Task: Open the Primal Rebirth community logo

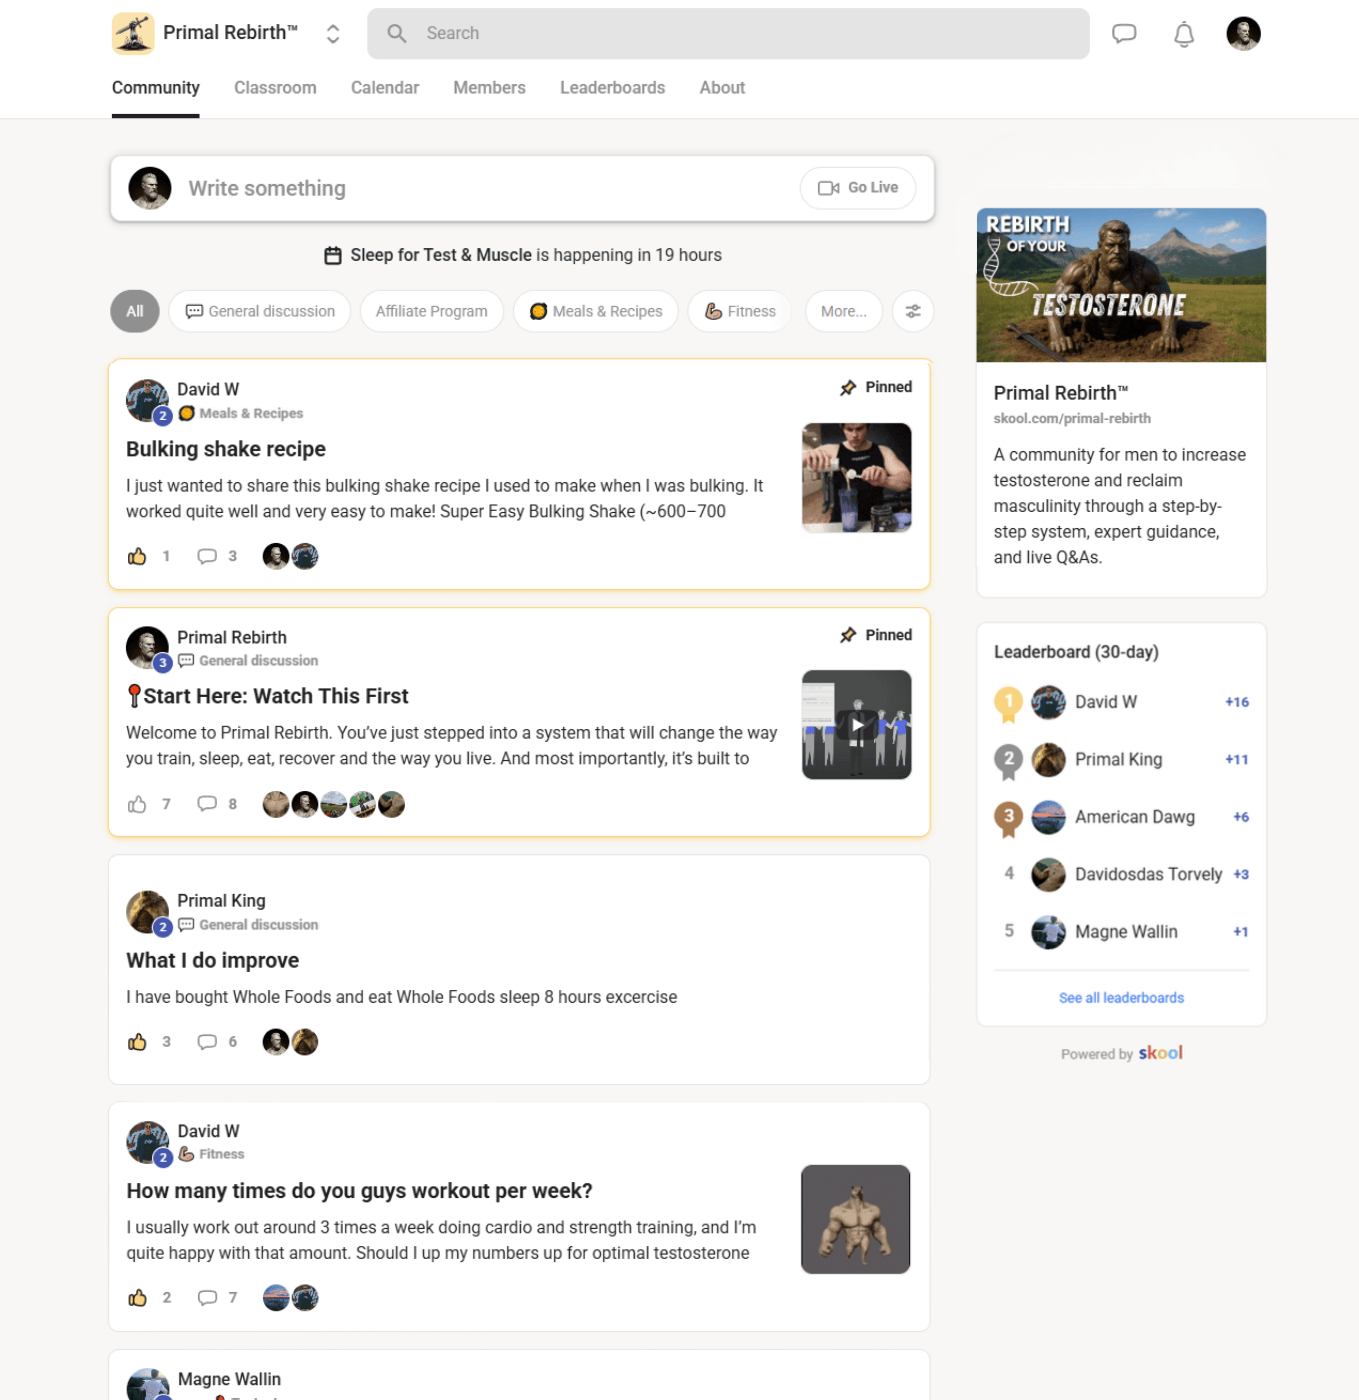Action: (x=133, y=33)
